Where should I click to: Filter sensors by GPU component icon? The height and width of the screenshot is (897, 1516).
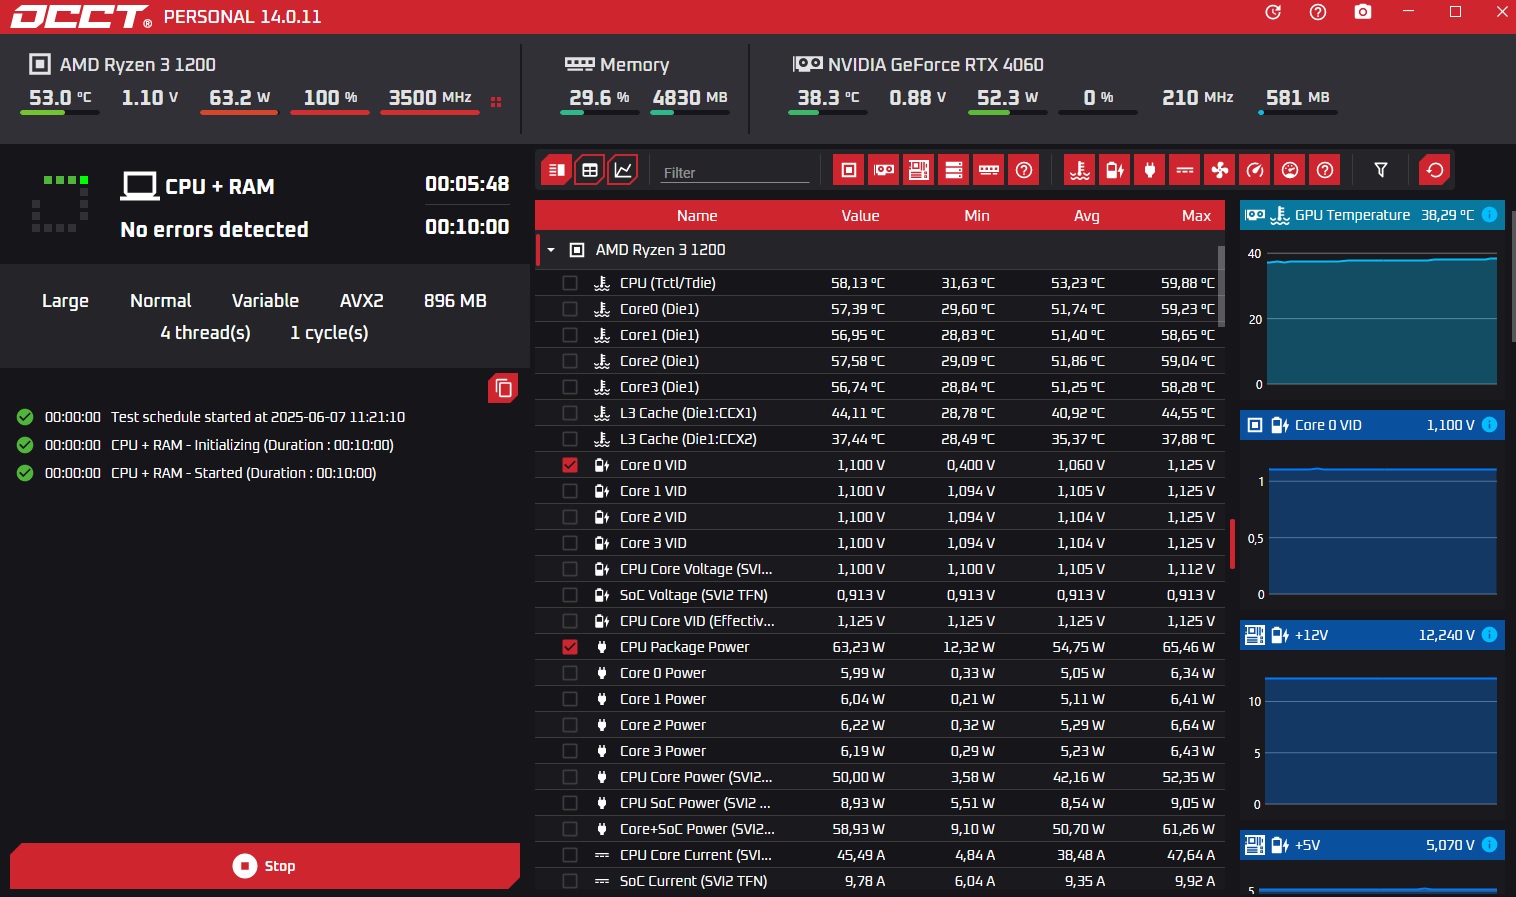(x=884, y=170)
